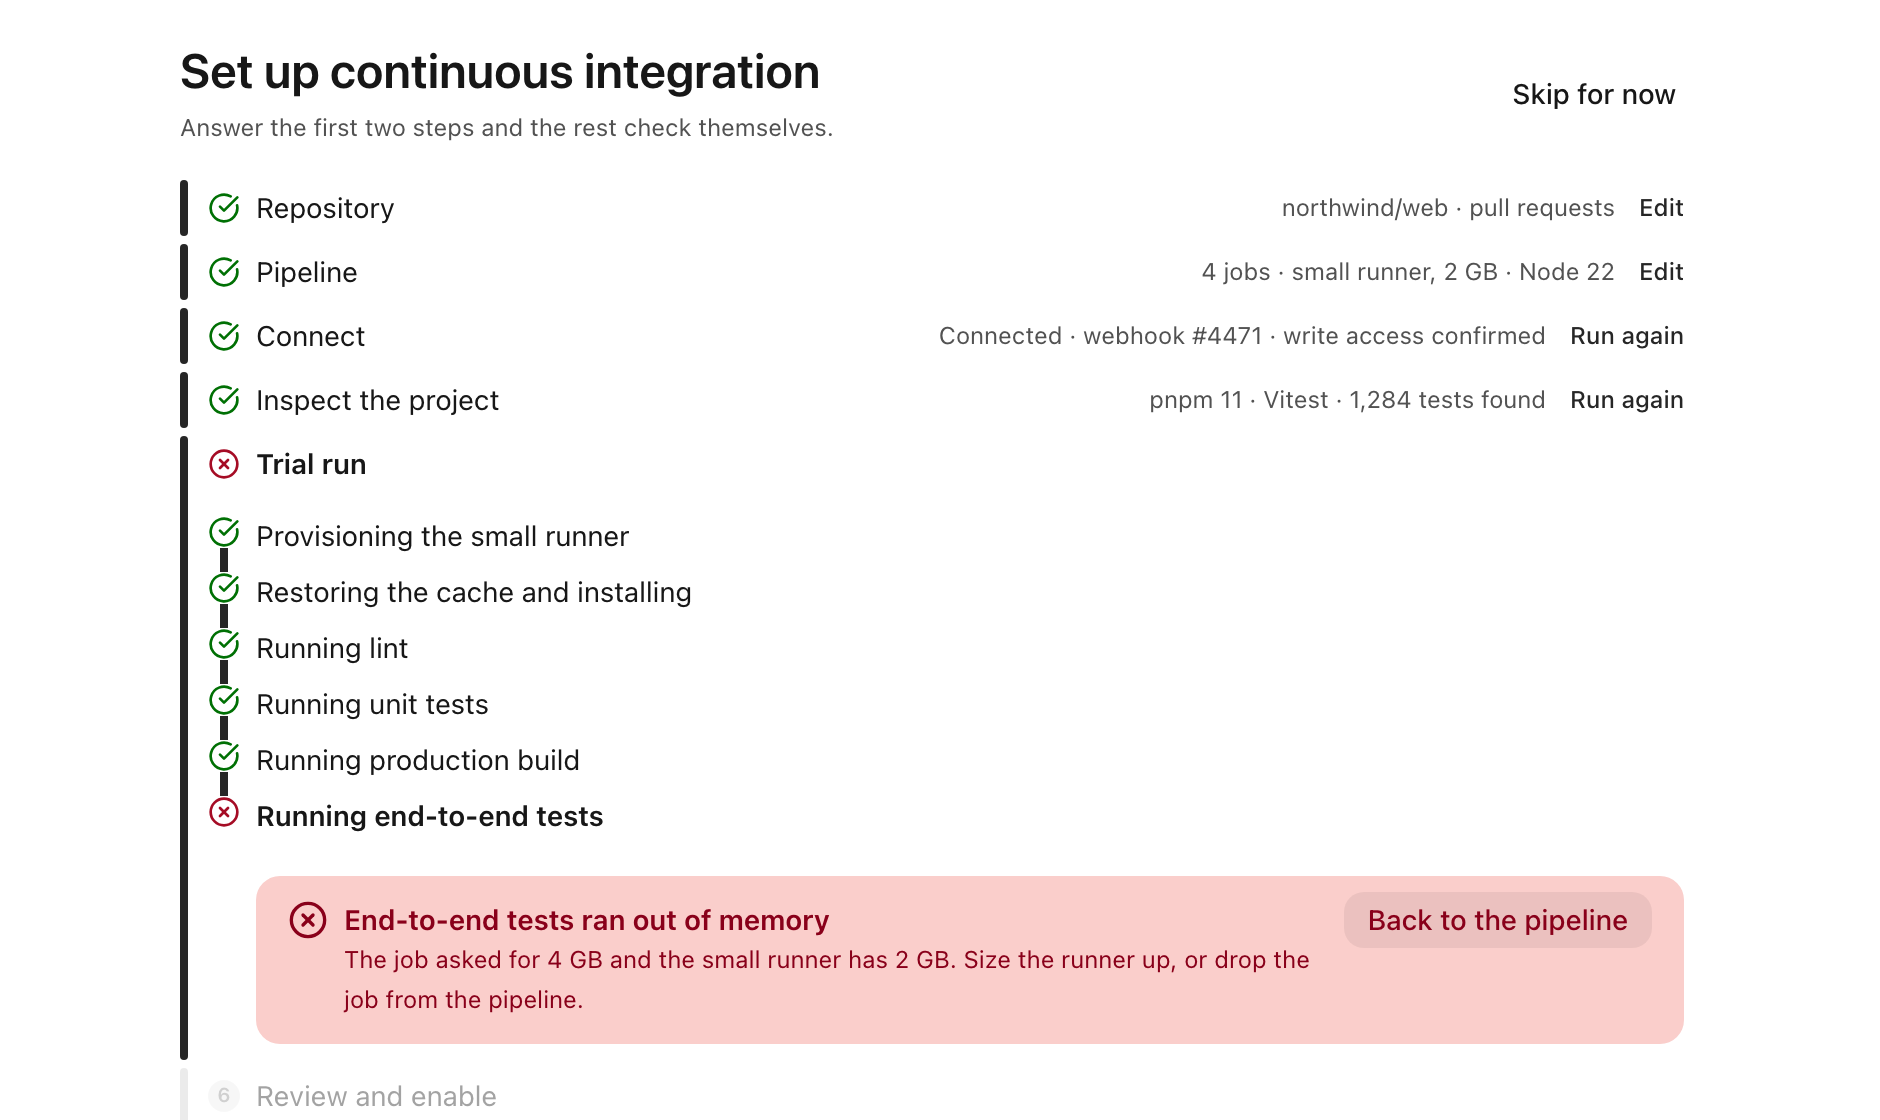Click the step number 6 badge
Screen dimensions: 1880x1120
point(224,1095)
